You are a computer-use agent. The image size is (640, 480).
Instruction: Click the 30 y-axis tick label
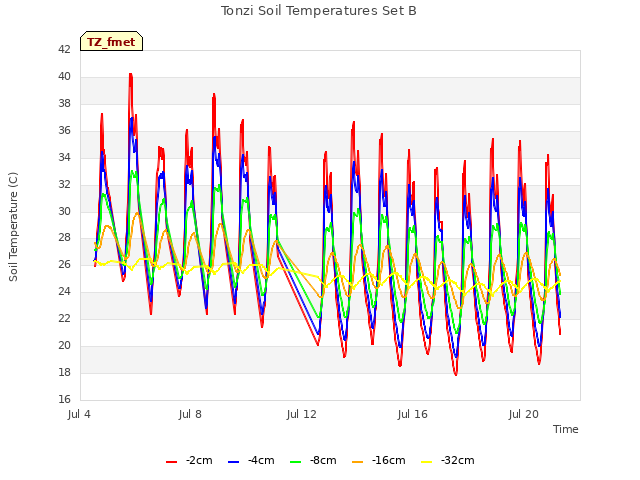(x=64, y=211)
